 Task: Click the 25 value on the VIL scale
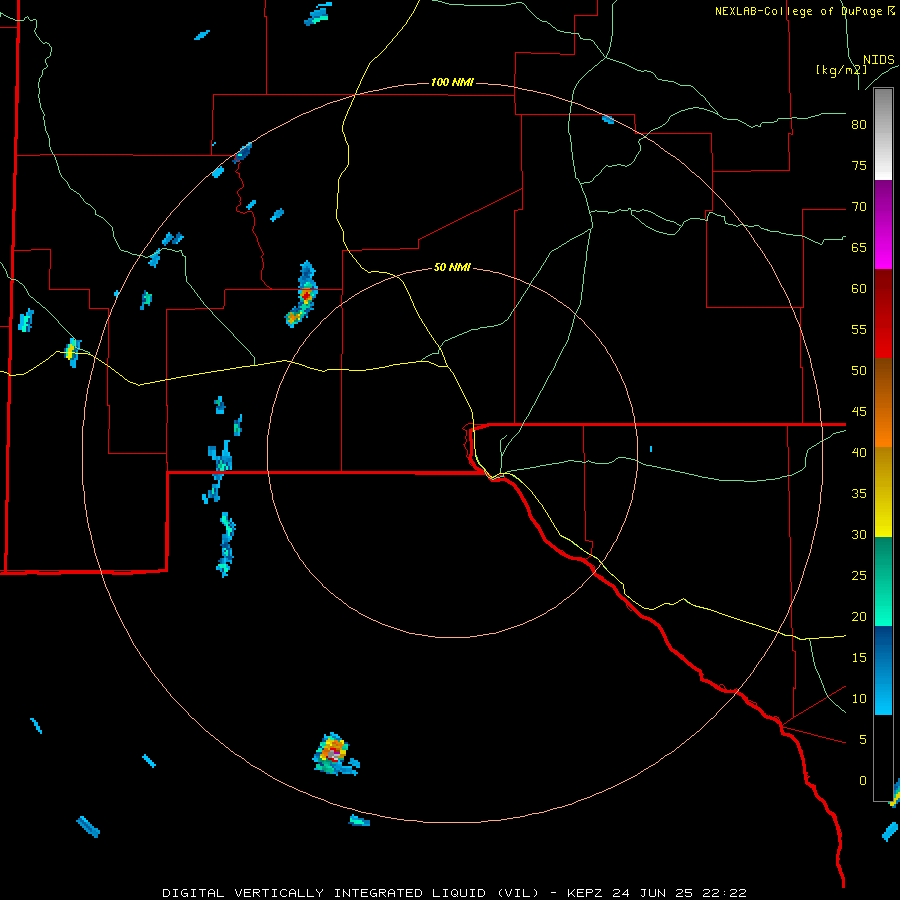(859, 576)
